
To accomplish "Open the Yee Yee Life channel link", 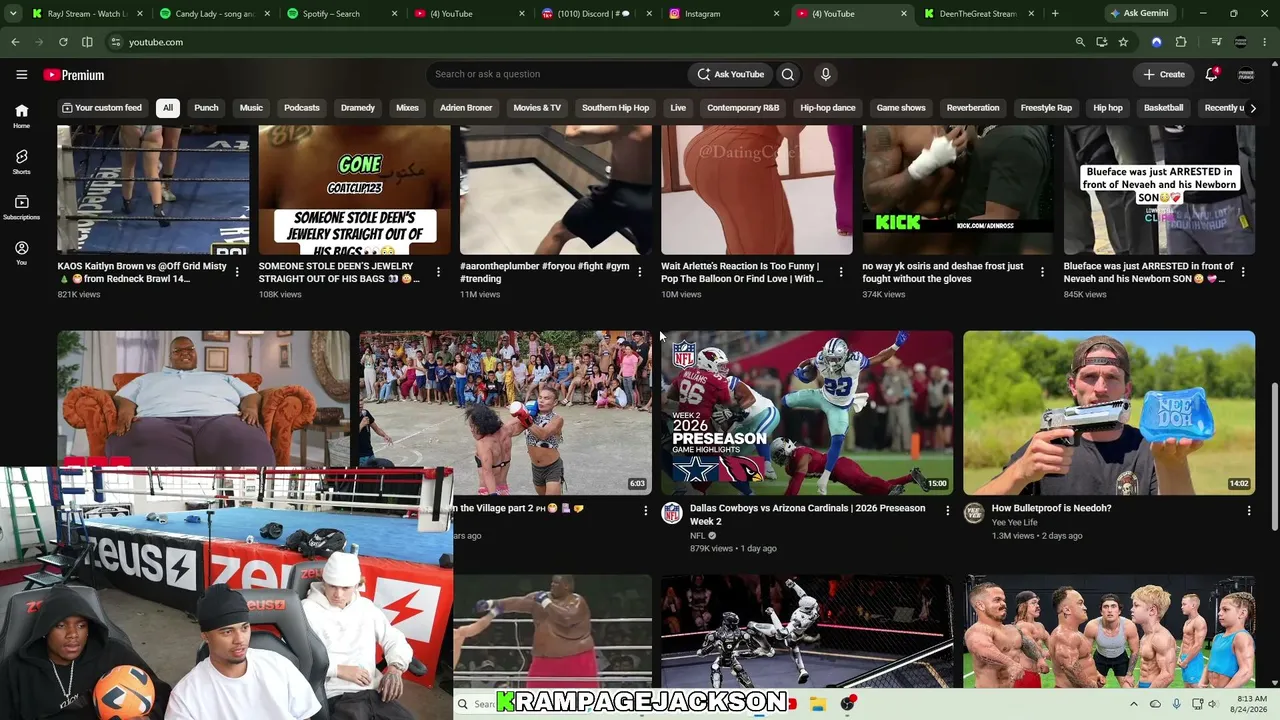I will (1015, 522).
